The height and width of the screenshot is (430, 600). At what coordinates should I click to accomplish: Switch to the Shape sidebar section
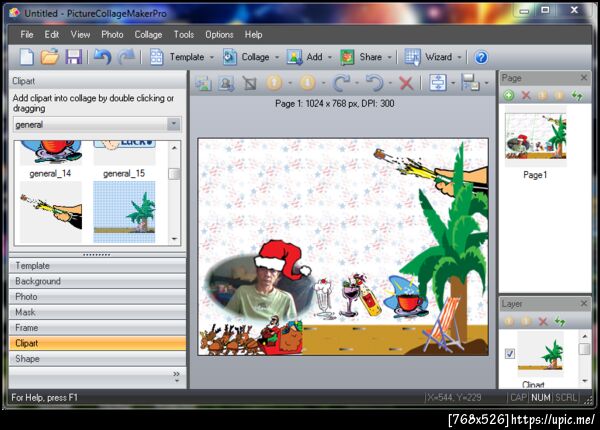pos(98,359)
